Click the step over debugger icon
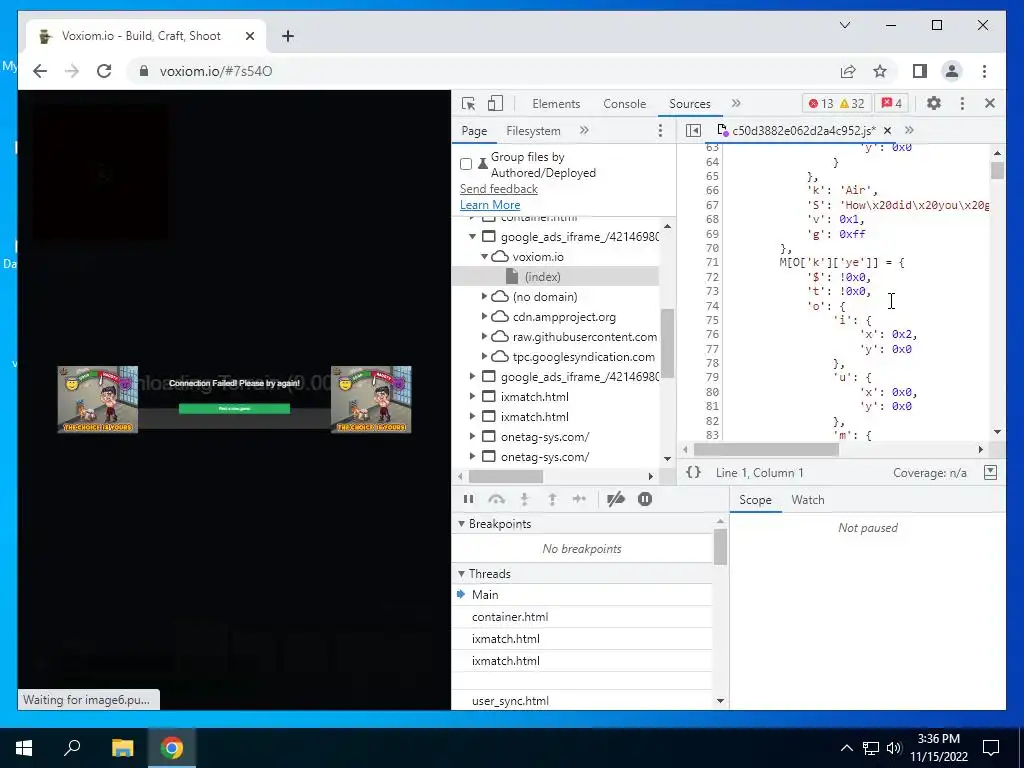Viewport: 1024px width, 768px height. 496,499
